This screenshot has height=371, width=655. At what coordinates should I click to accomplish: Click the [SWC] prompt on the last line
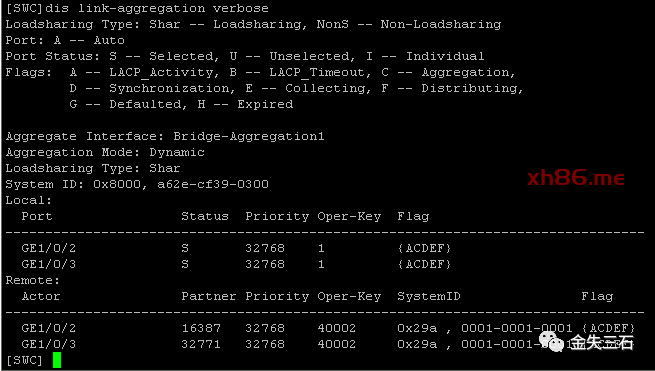[24, 360]
